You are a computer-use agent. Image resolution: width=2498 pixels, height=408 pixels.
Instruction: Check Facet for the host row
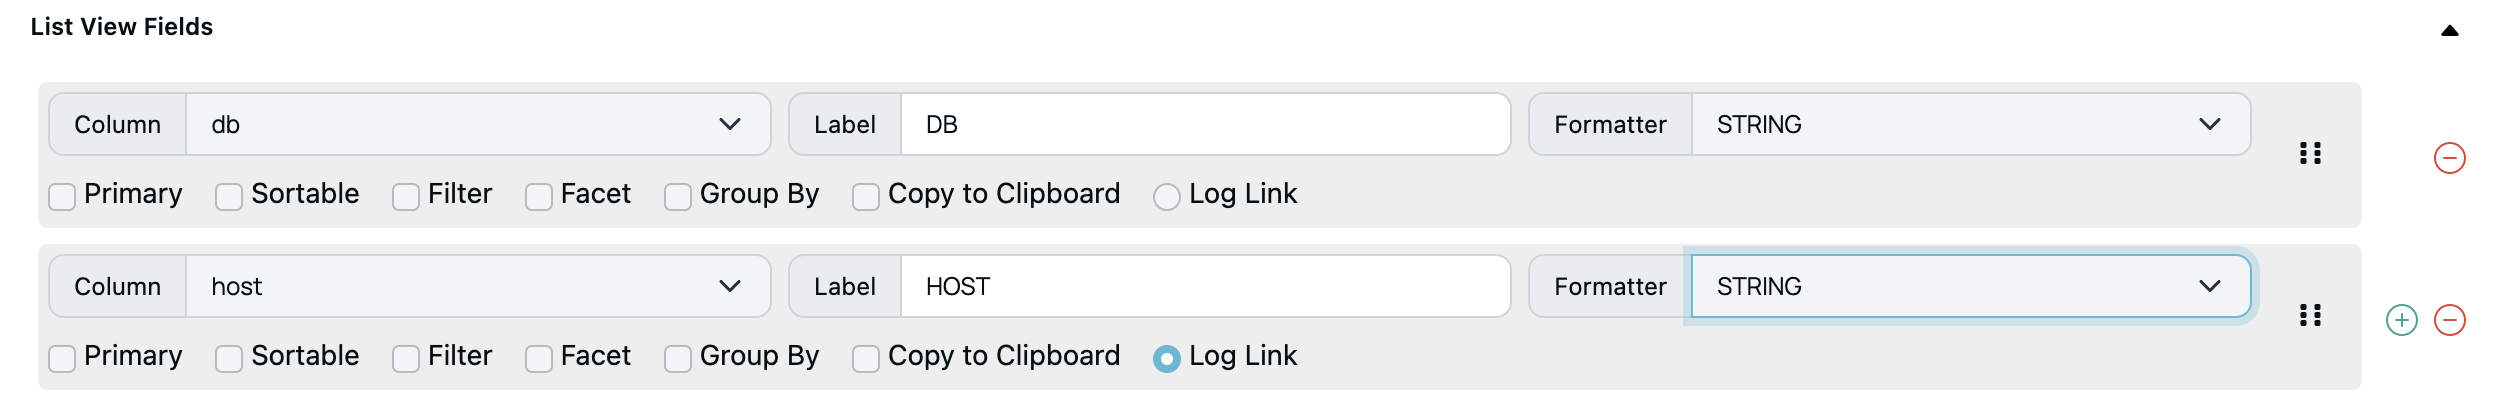(539, 359)
